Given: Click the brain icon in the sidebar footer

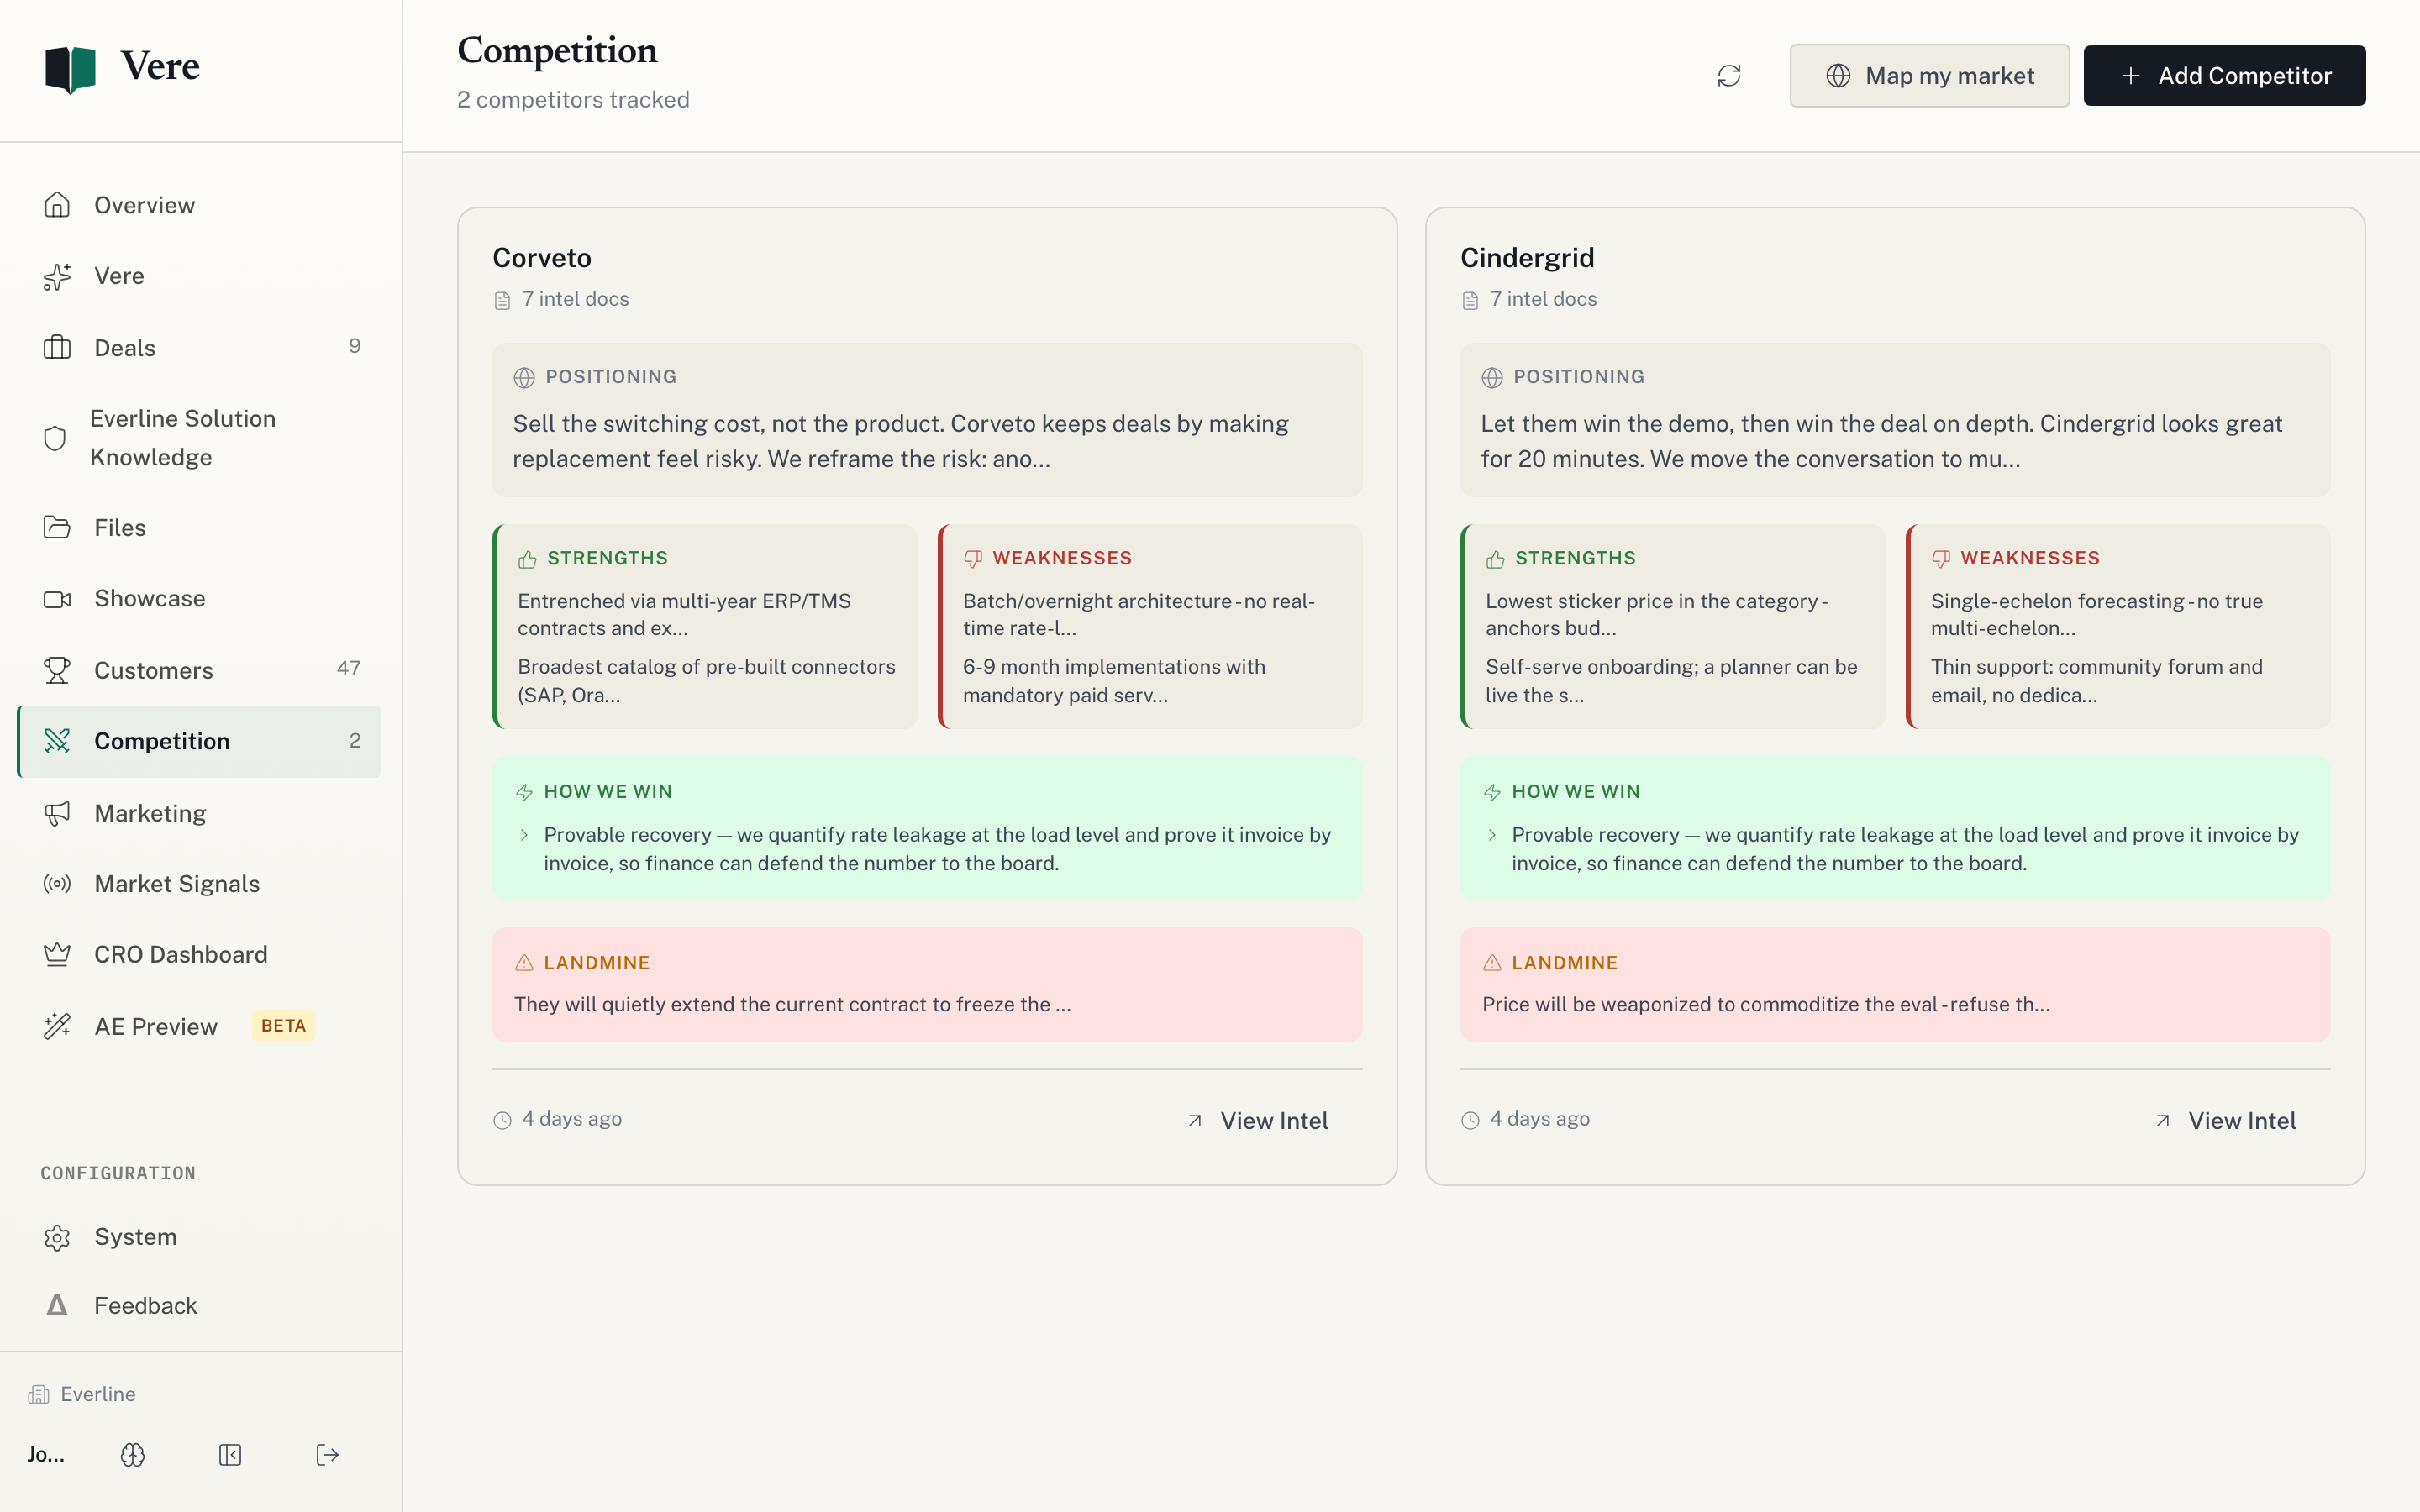Looking at the screenshot, I should pos(133,1455).
